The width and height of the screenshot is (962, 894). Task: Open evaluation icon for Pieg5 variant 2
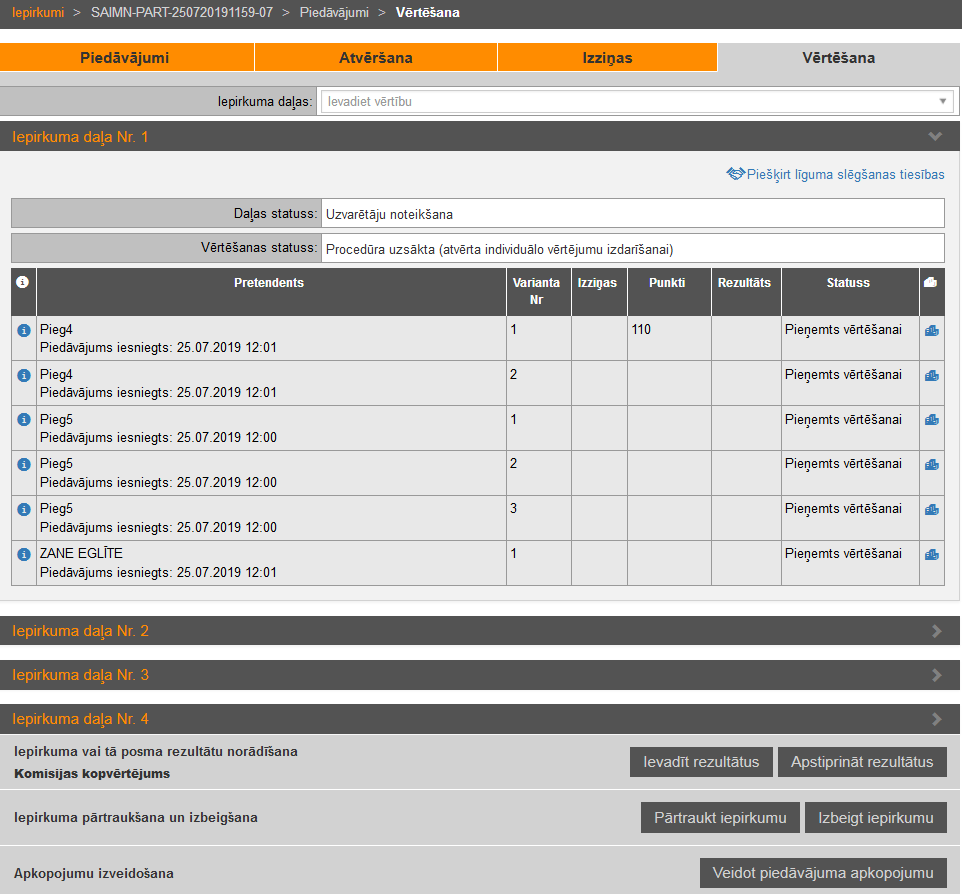click(x=931, y=464)
